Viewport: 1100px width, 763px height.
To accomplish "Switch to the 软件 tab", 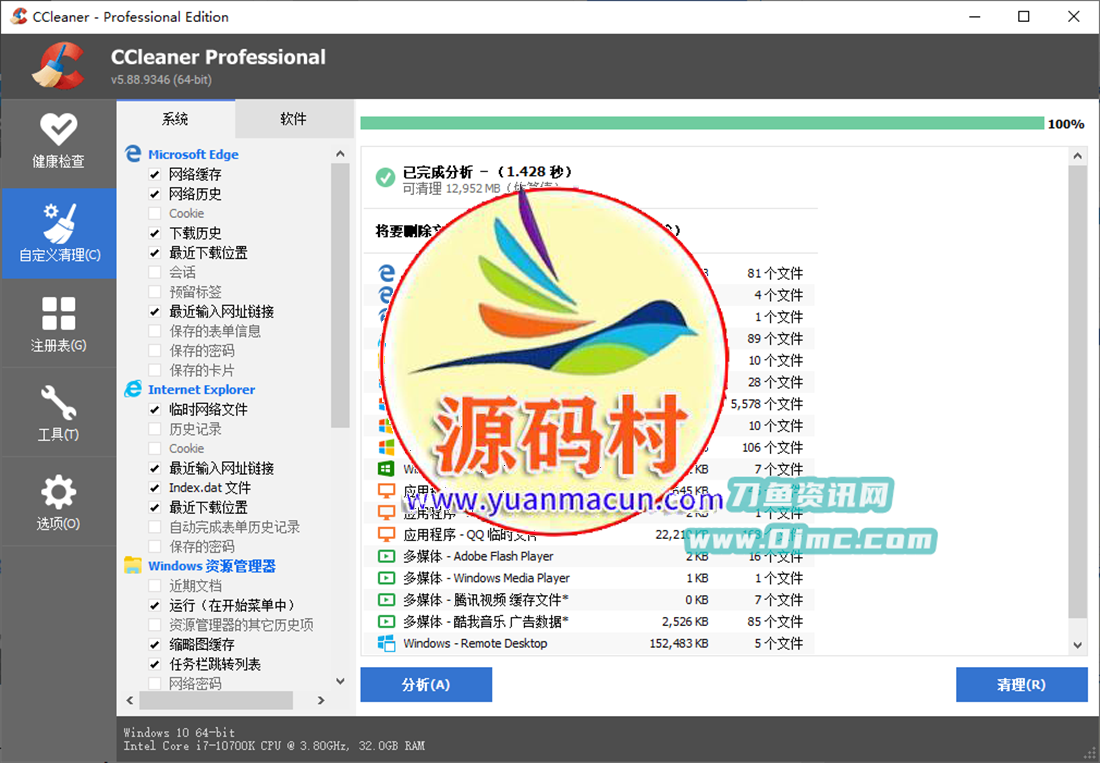I will (295, 118).
